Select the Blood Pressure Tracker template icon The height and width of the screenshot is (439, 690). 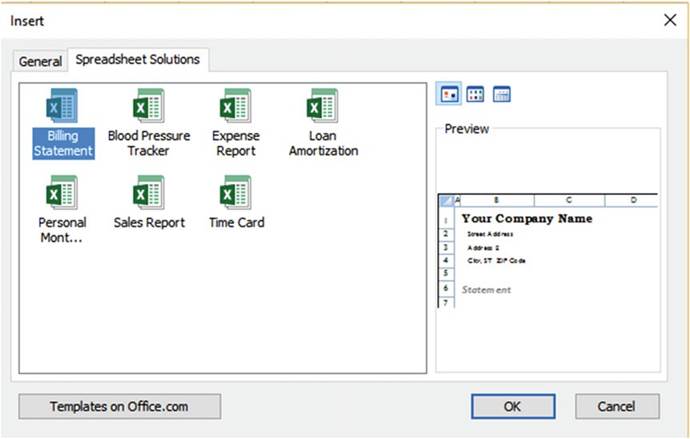[148, 106]
